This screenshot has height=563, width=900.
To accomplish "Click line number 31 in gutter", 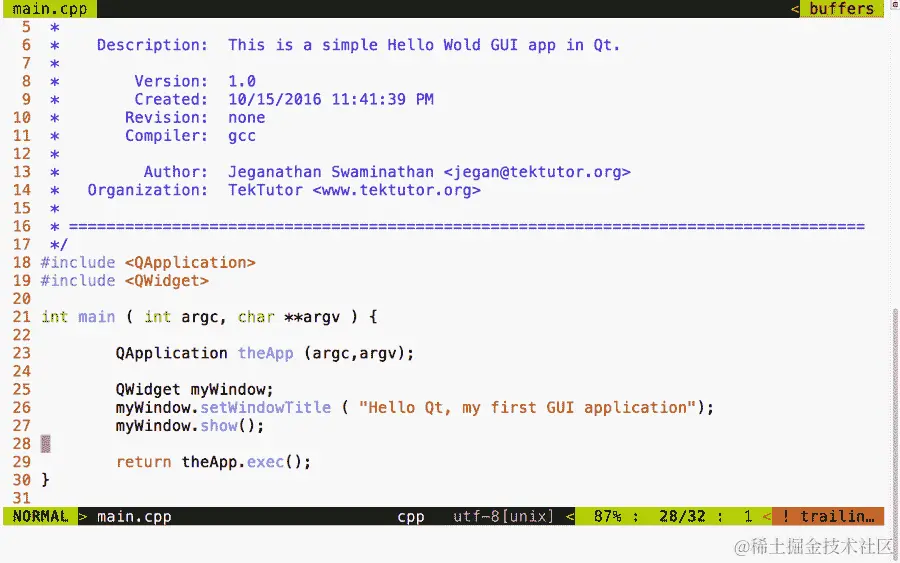I will pos(22,498).
